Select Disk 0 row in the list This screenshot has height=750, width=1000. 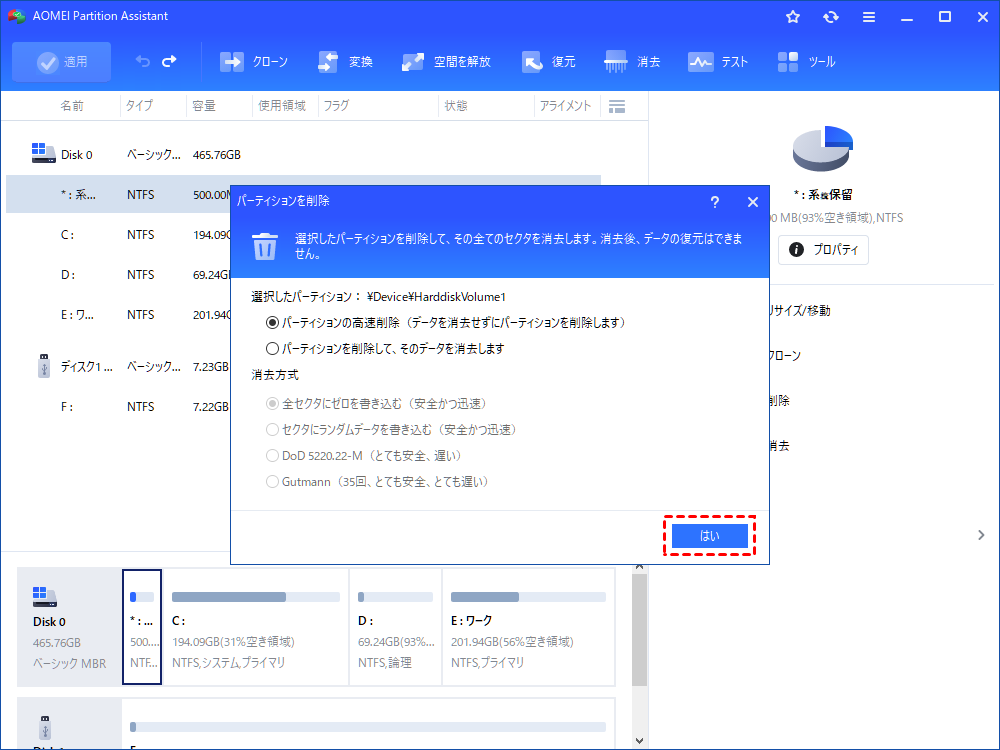(303, 155)
